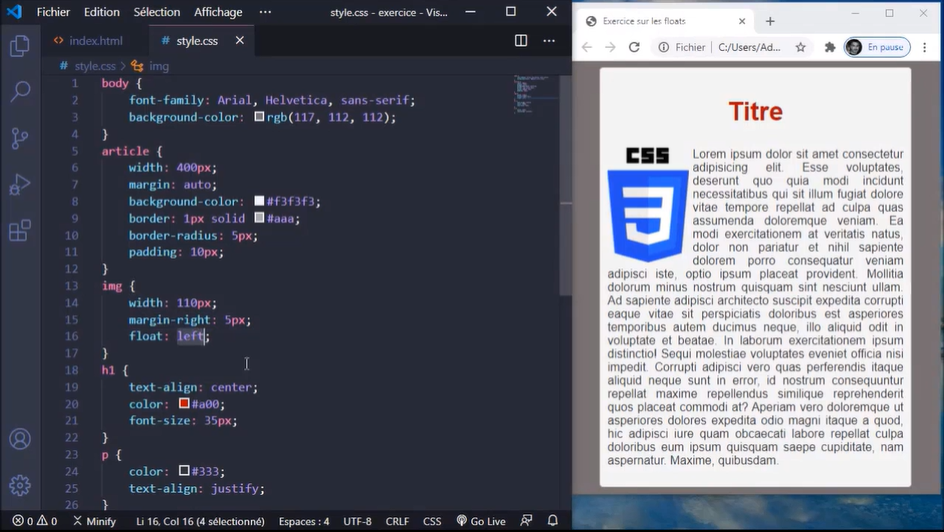The image size is (944, 532).
Task: Expand the hidden menu items ellipsis
Action: coord(265,12)
